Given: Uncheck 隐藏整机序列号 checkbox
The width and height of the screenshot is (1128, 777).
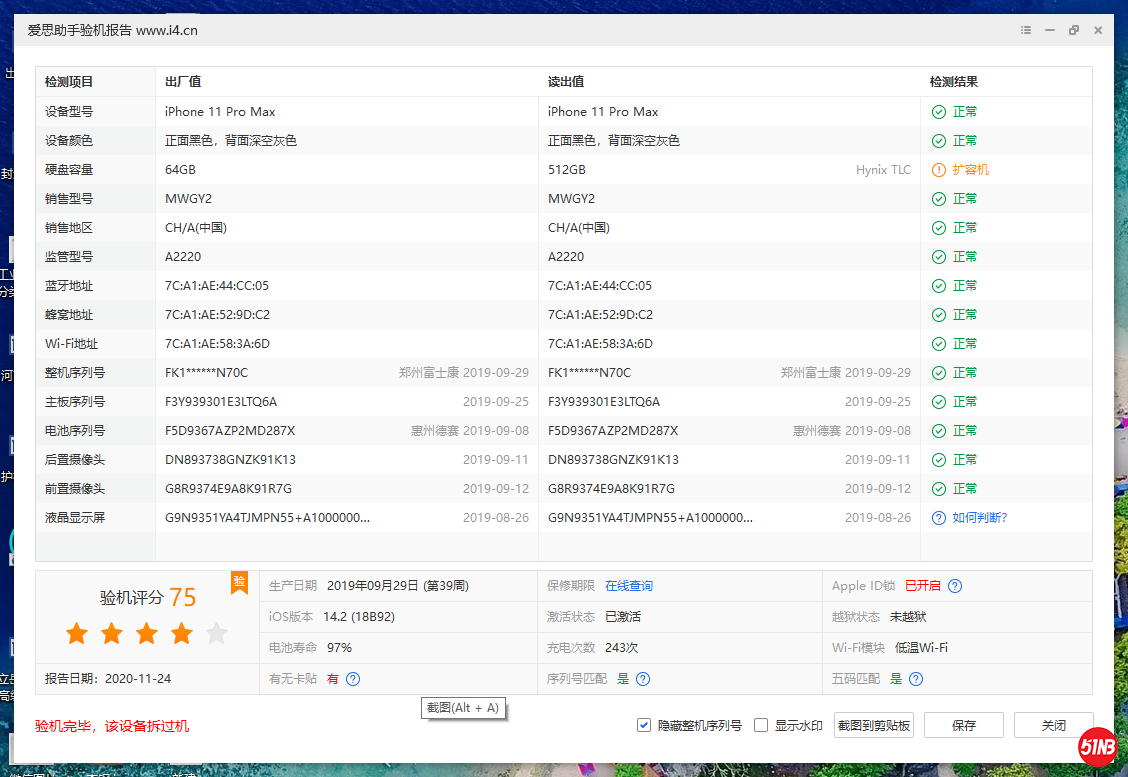Looking at the screenshot, I should [644, 725].
